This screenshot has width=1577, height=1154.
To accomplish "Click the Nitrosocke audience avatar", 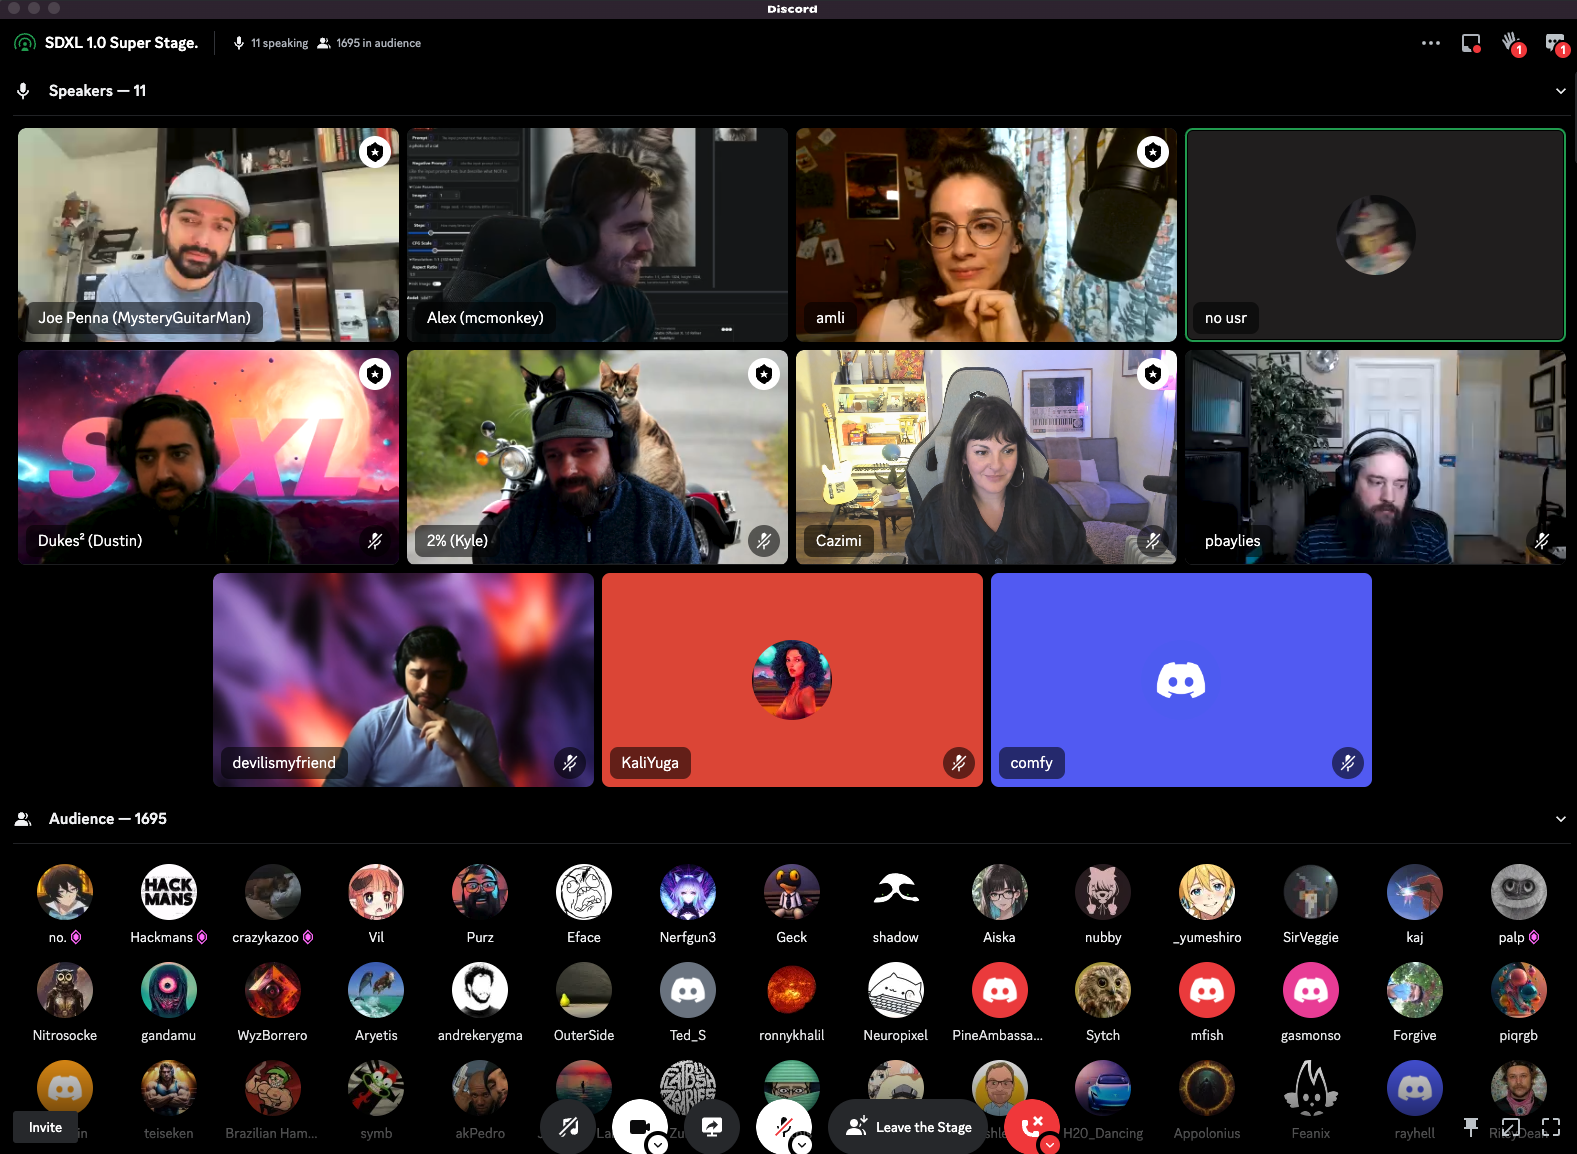I will point(65,990).
